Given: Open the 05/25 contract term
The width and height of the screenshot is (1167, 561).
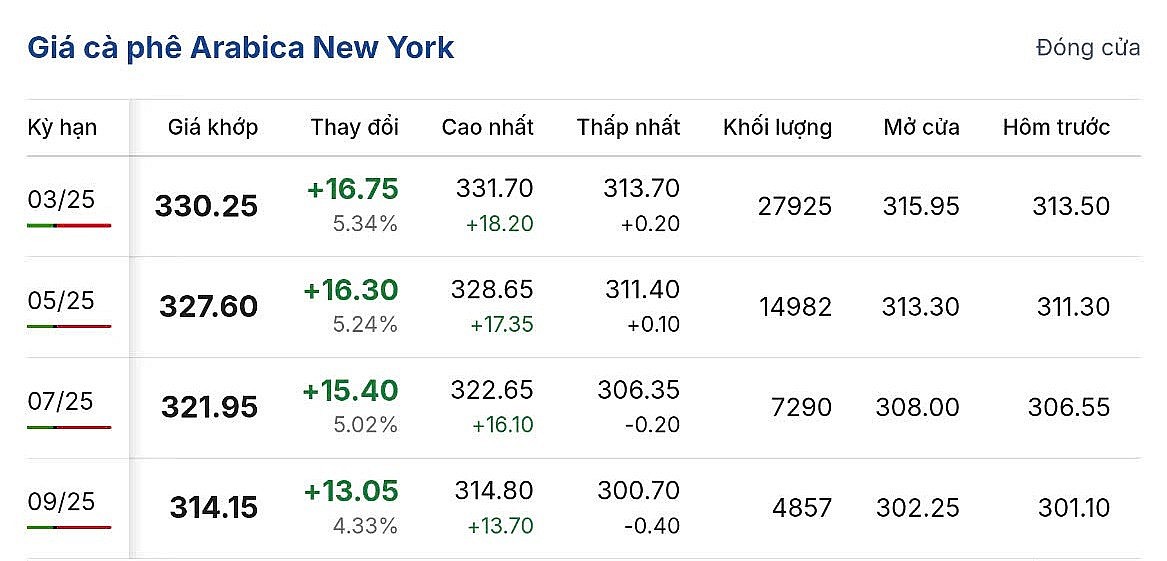Looking at the screenshot, I should click(x=61, y=300).
